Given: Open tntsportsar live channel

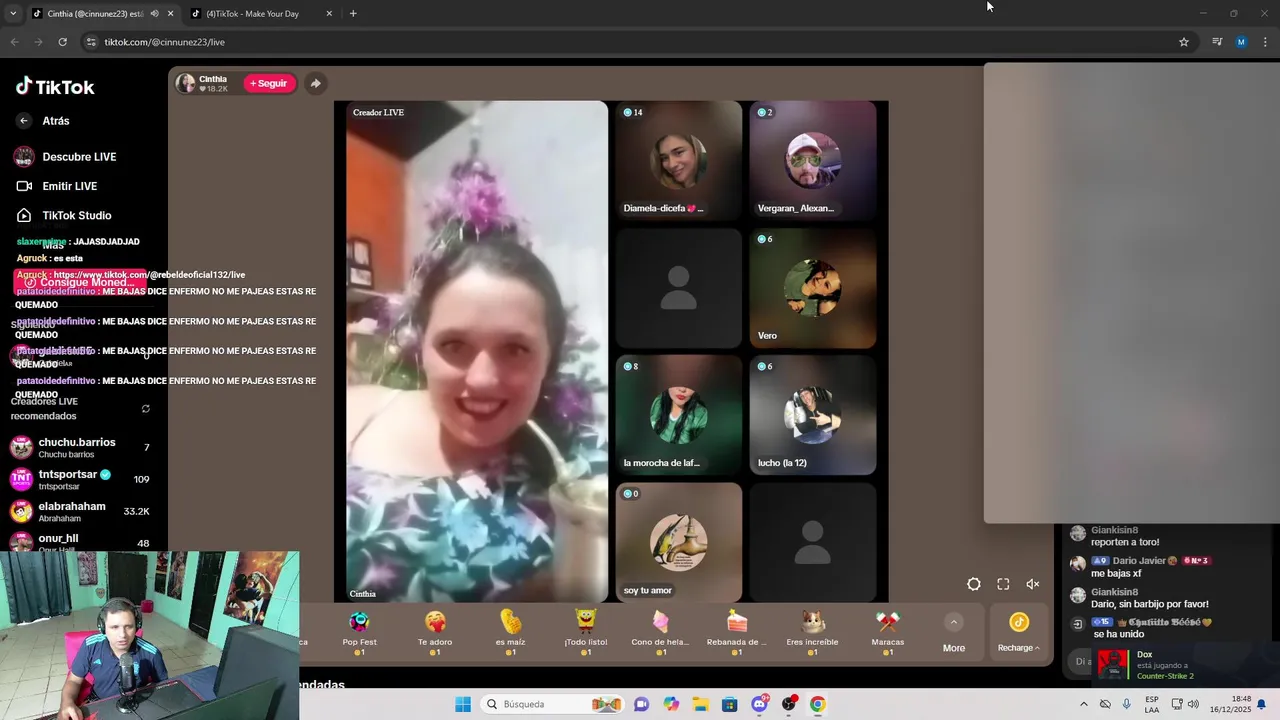Looking at the screenshot, I should (80, 479).
